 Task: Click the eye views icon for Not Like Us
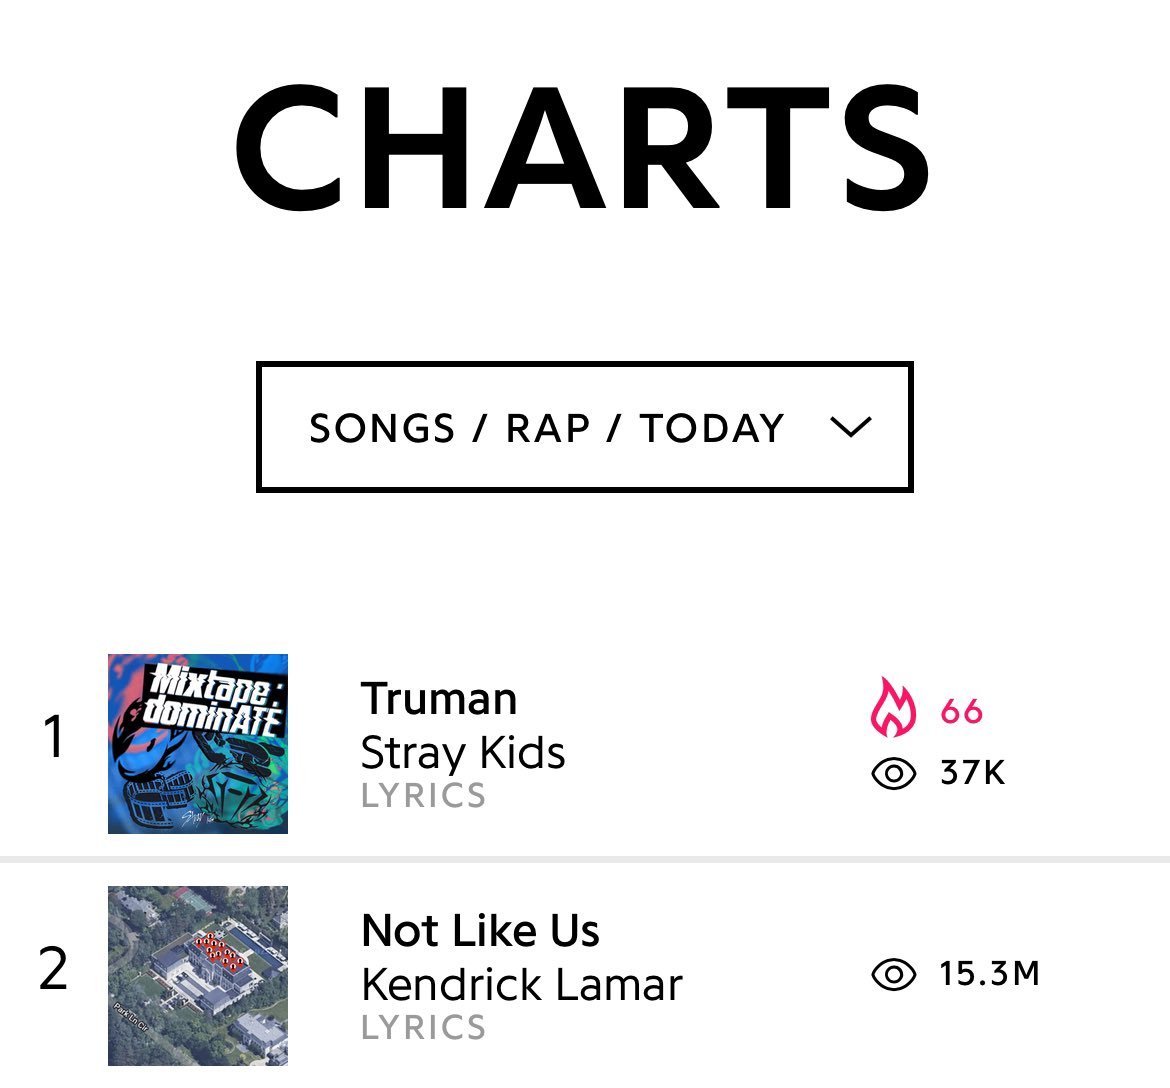[x=893, y=974]
